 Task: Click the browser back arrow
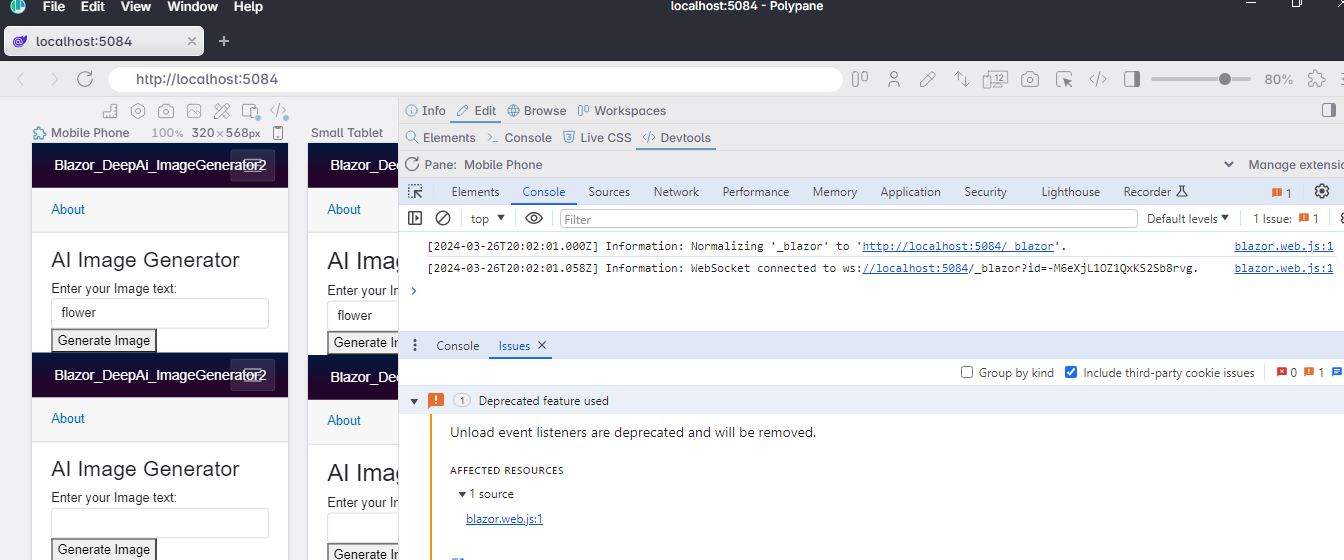click(x=22, y=79)
